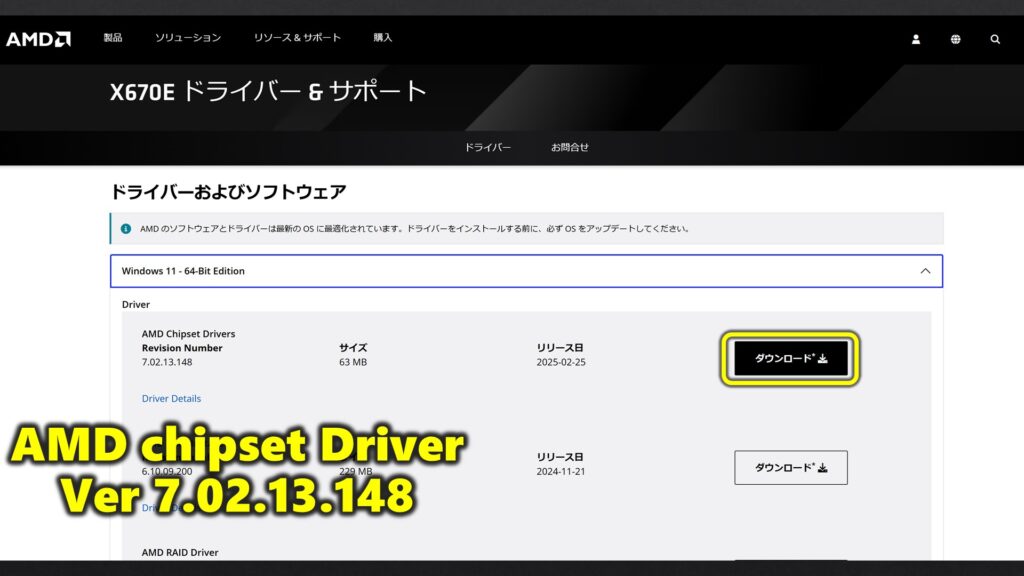
Task: Select the 63 MB size value
Action: (353, 362)
